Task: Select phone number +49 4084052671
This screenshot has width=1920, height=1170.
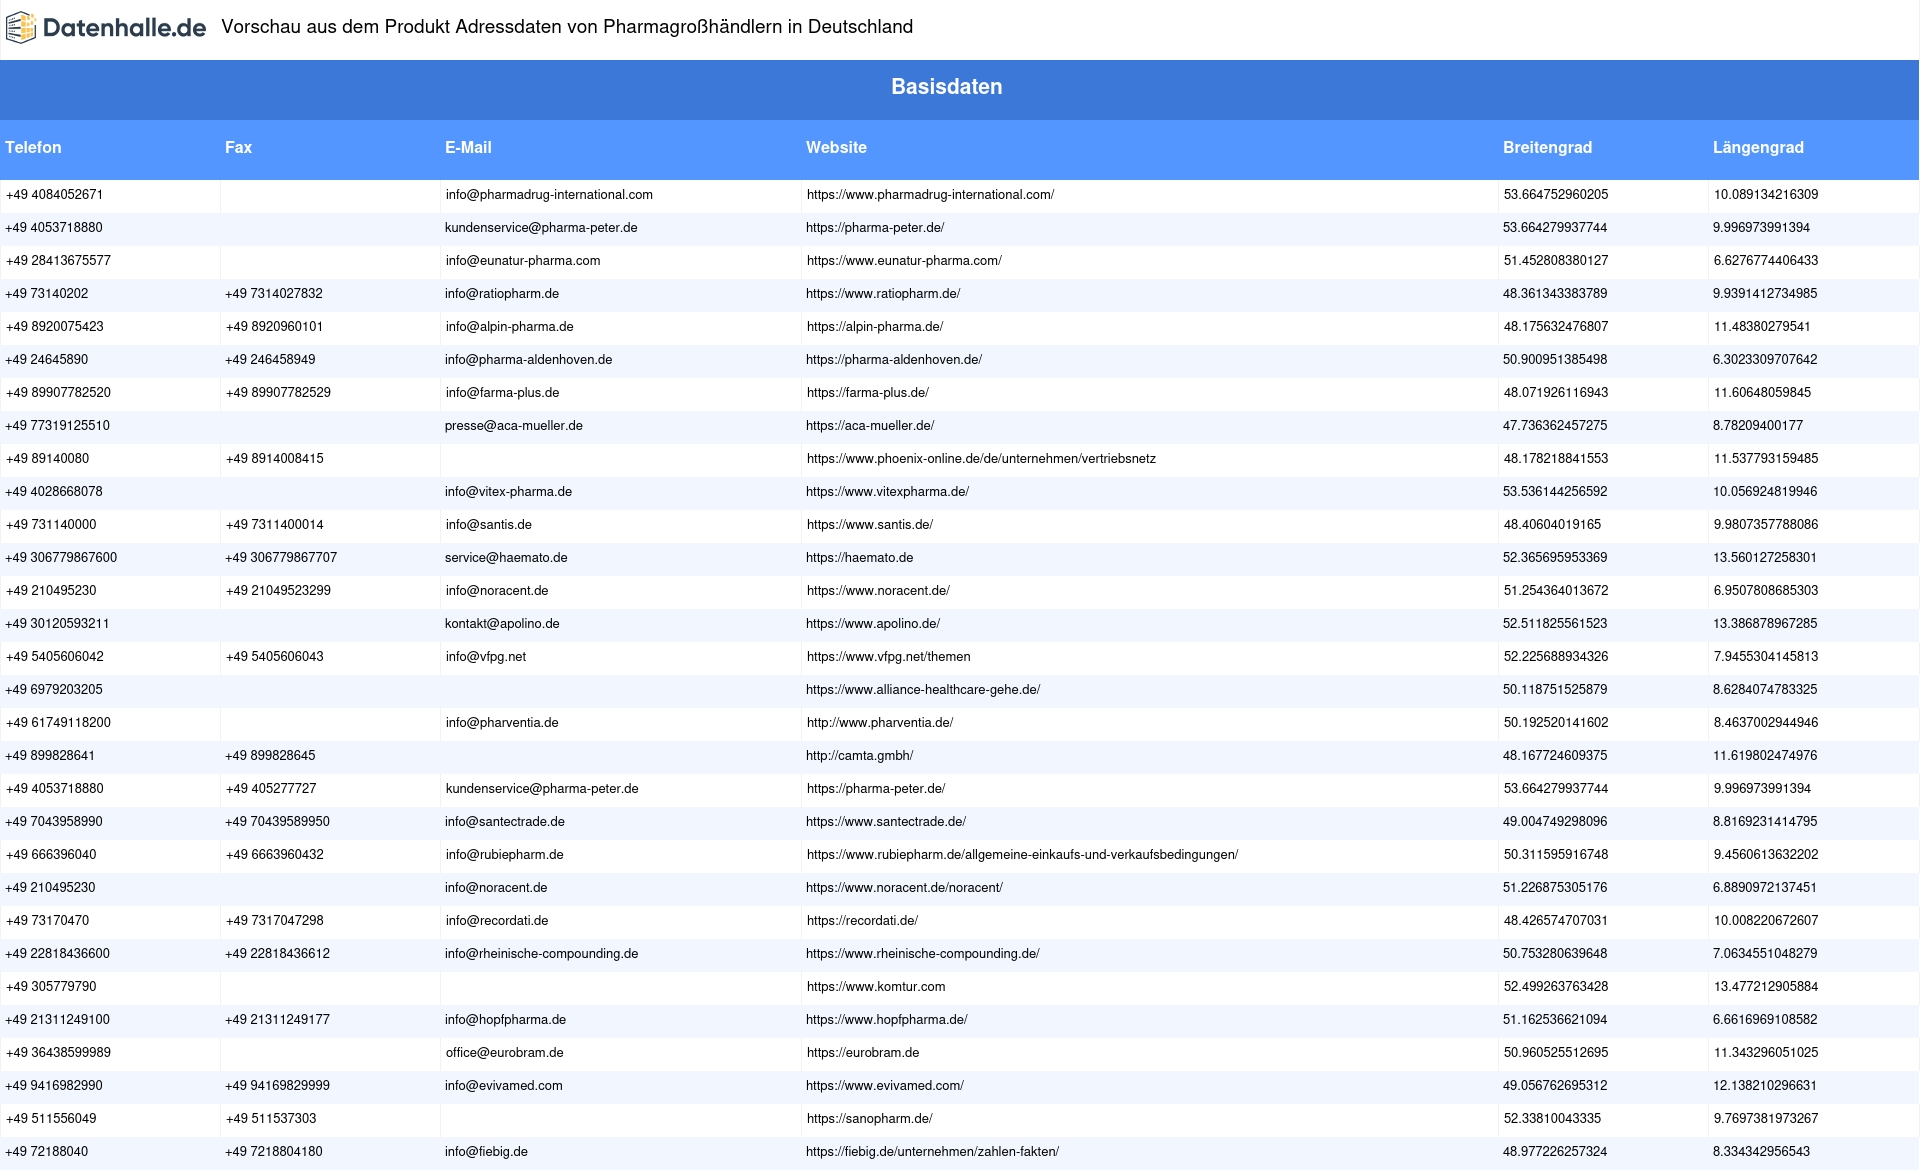Action: click(x=55, y=195)
